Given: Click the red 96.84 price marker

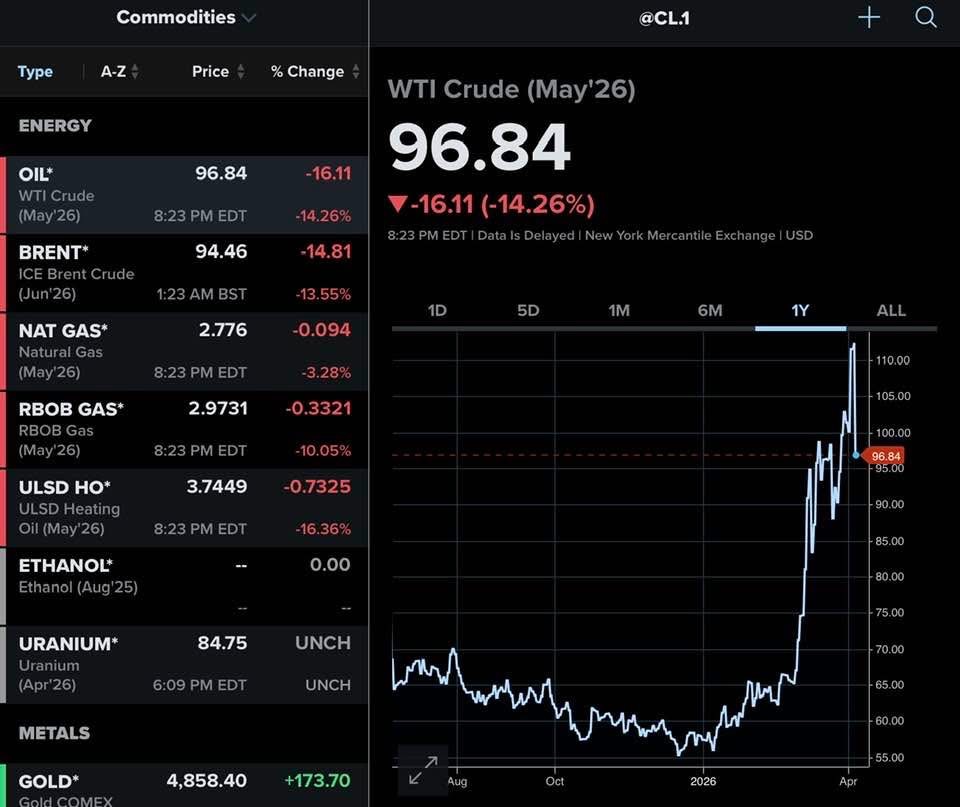Looking at the screenshot, I should tap(886, 456).
